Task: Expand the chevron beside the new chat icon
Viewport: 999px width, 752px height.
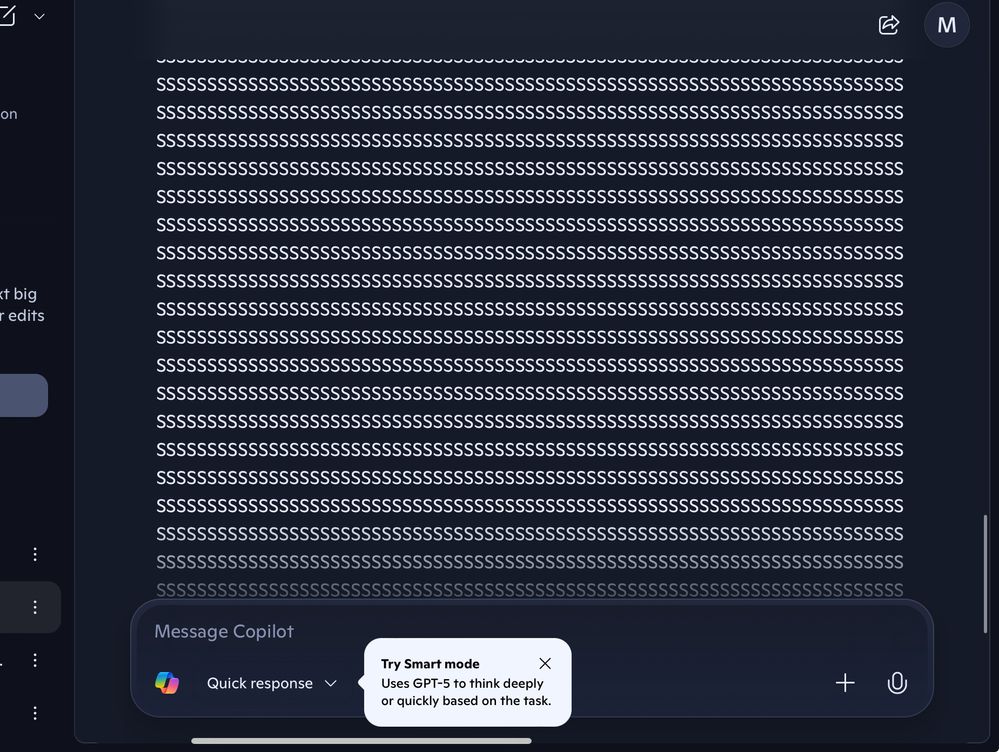Action: point(40,17)
